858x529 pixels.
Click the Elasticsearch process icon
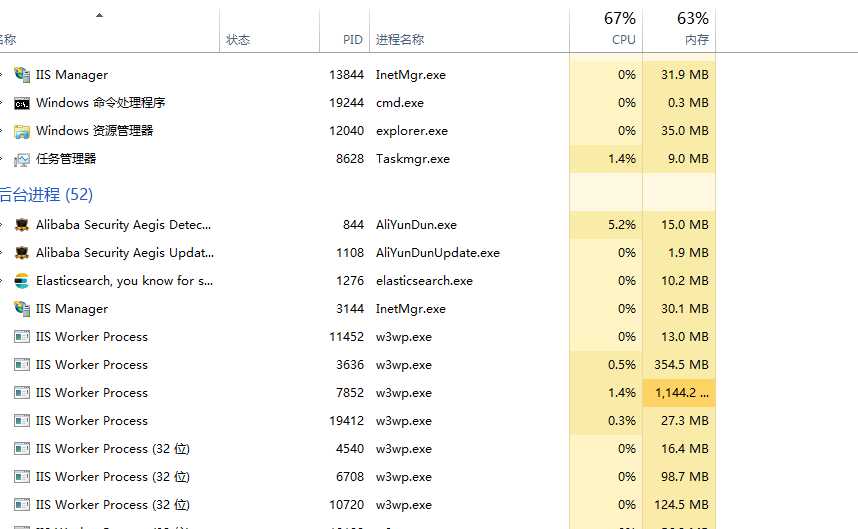(x=22, y=281)
